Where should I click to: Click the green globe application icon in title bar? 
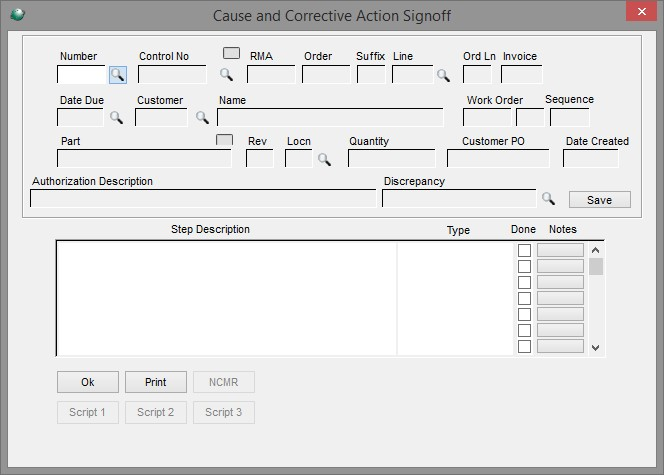[x=17, y=15]
